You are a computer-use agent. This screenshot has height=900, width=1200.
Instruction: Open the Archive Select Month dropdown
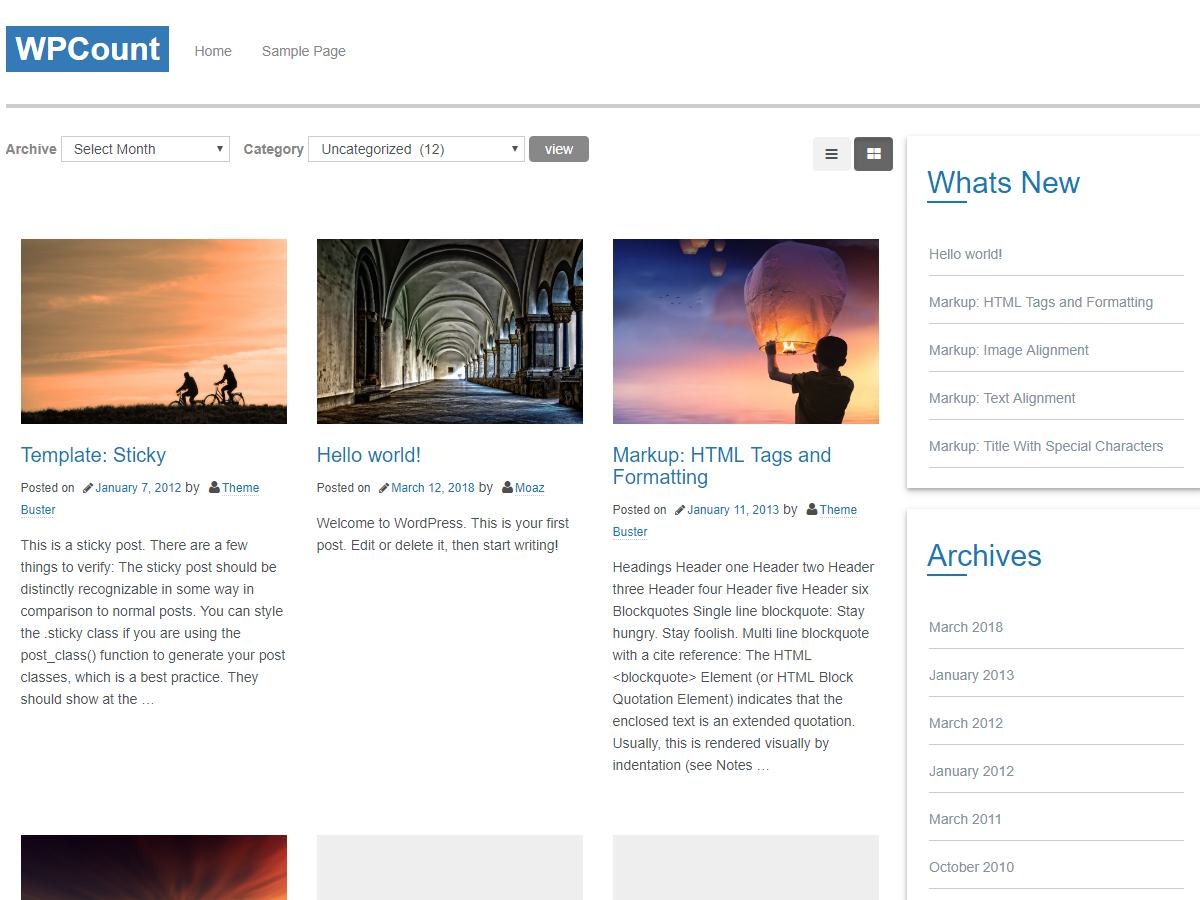pyautogui.click(x=144, y=148)
